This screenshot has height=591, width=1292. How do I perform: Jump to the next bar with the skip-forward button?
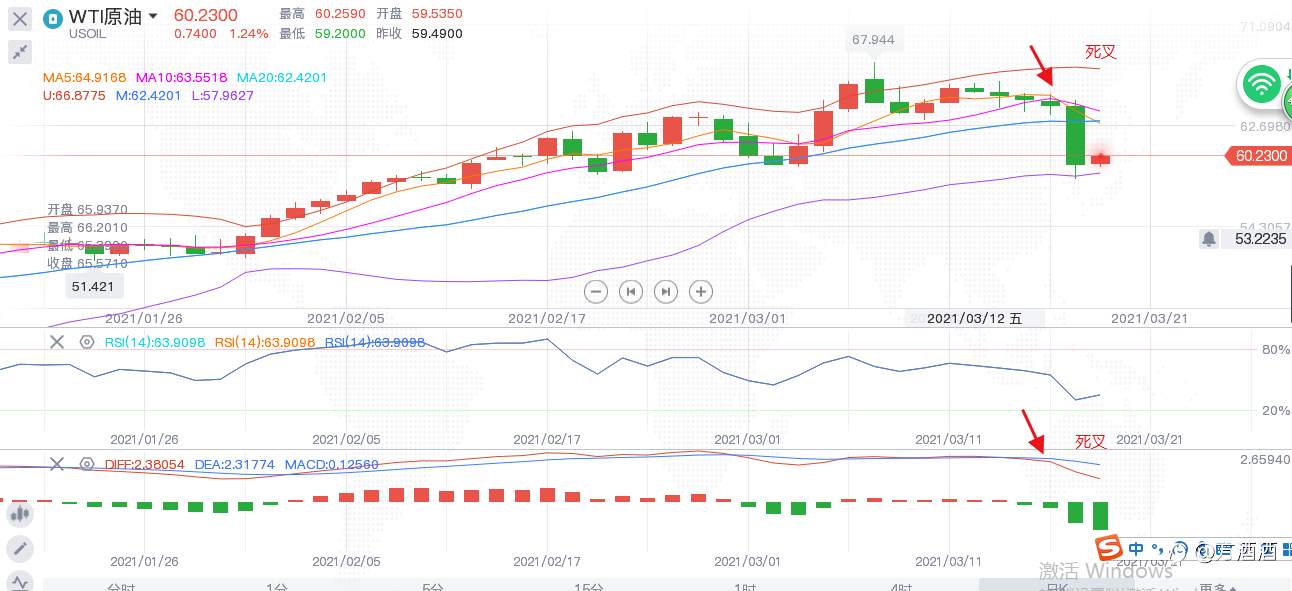666,292
